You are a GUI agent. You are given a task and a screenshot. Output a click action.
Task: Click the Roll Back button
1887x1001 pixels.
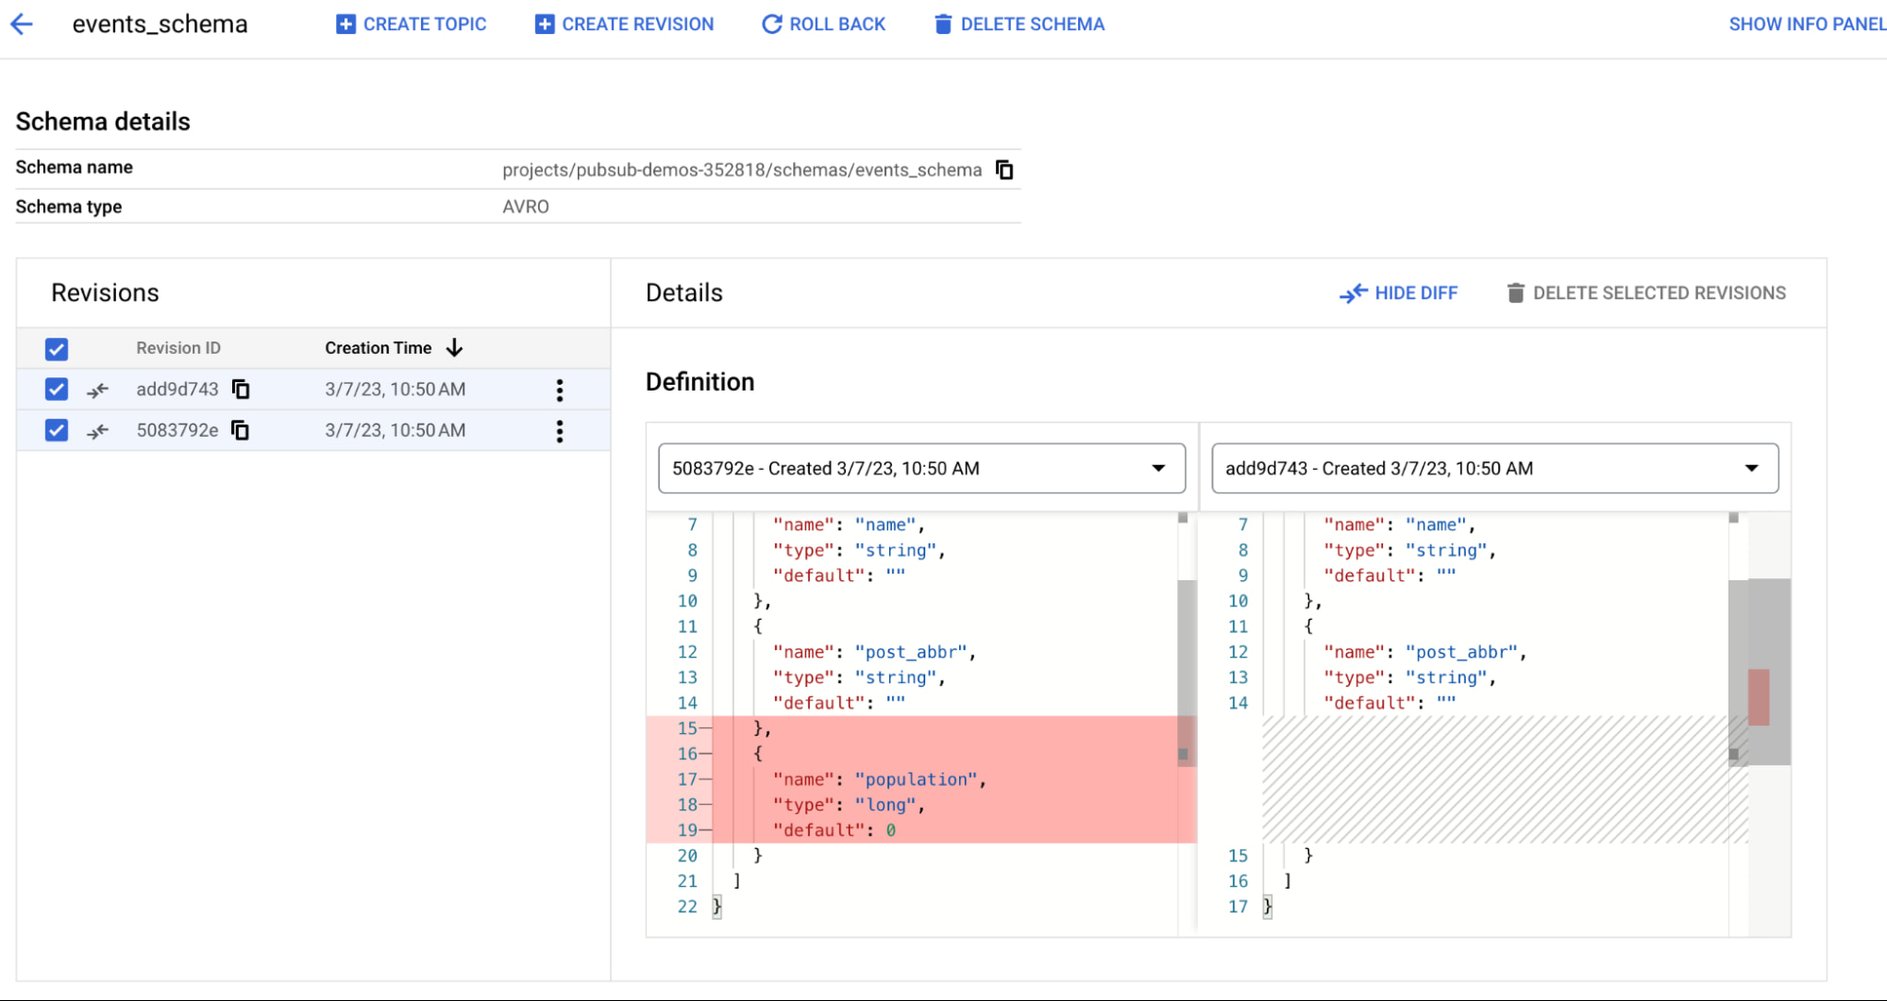823,24
